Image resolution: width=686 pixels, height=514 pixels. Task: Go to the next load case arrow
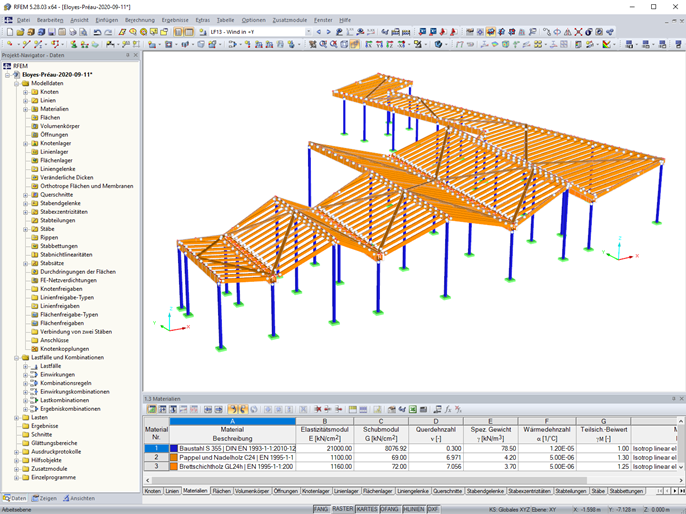click(329, 32)
